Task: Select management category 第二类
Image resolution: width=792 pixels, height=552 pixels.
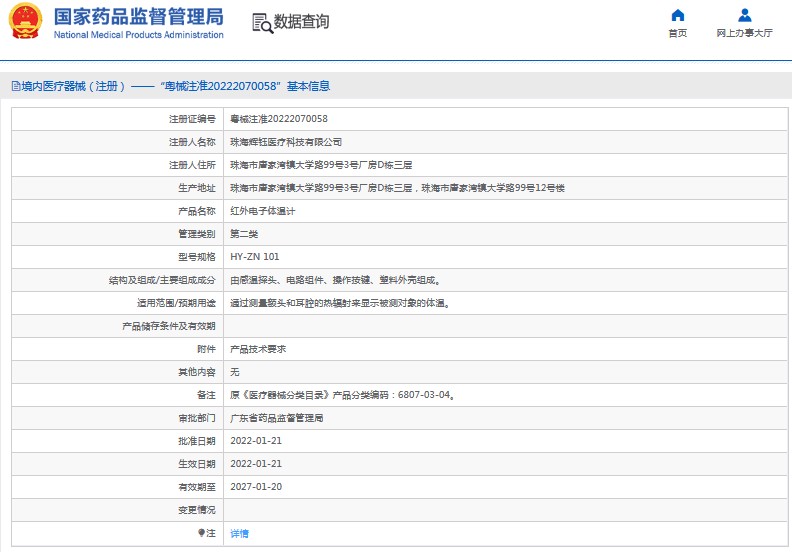Action: [x=244, y=234]
